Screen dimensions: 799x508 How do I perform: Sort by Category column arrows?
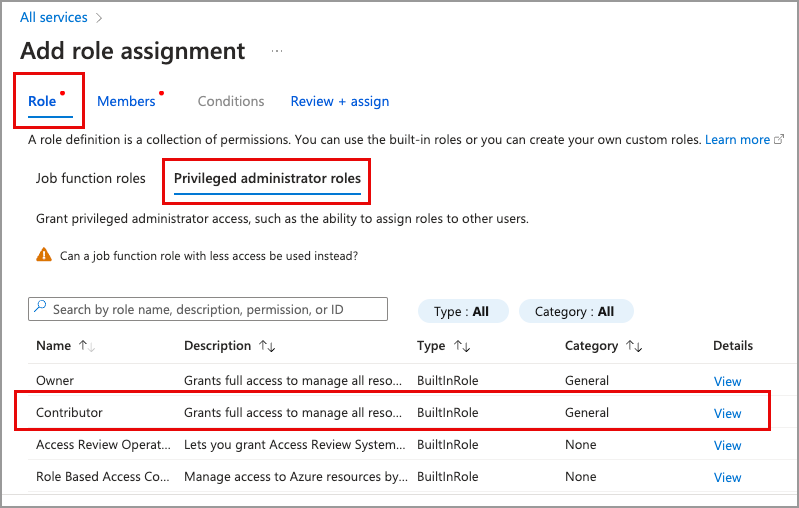[x=634, y=346]
